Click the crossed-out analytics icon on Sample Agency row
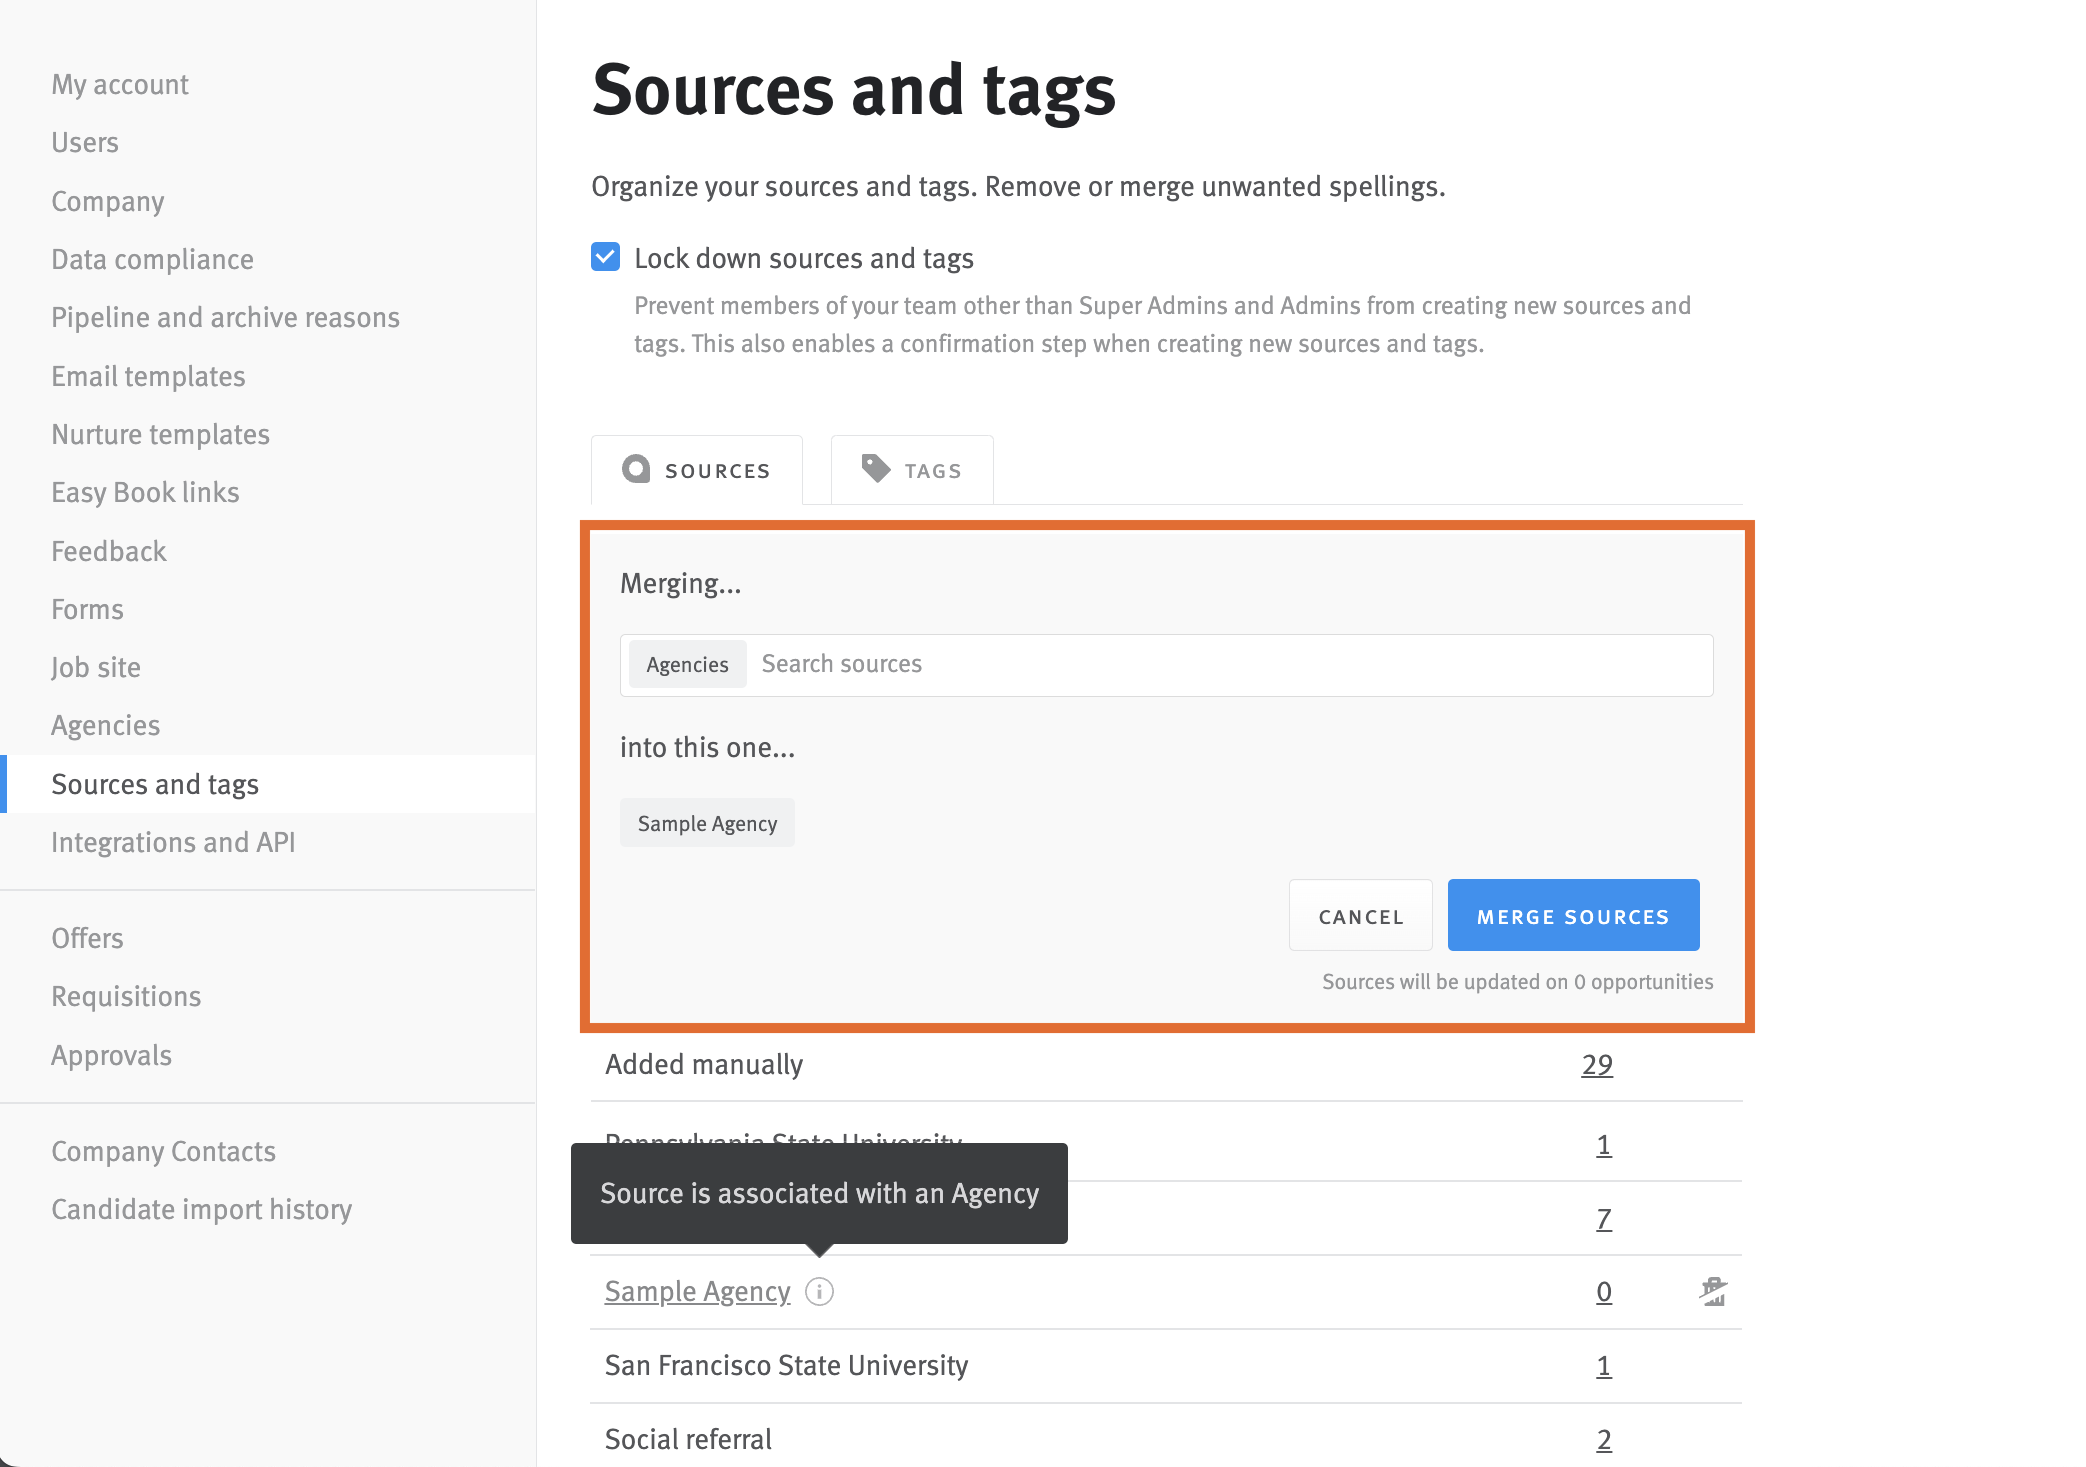2086x1467 pixels. point(1712,1291)
